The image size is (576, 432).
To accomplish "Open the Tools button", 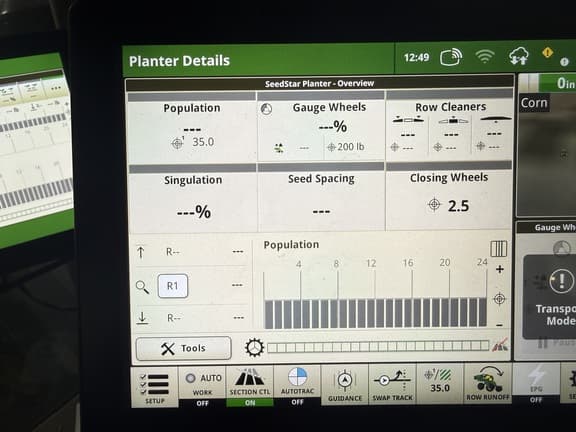I will [x=184, y=348].
